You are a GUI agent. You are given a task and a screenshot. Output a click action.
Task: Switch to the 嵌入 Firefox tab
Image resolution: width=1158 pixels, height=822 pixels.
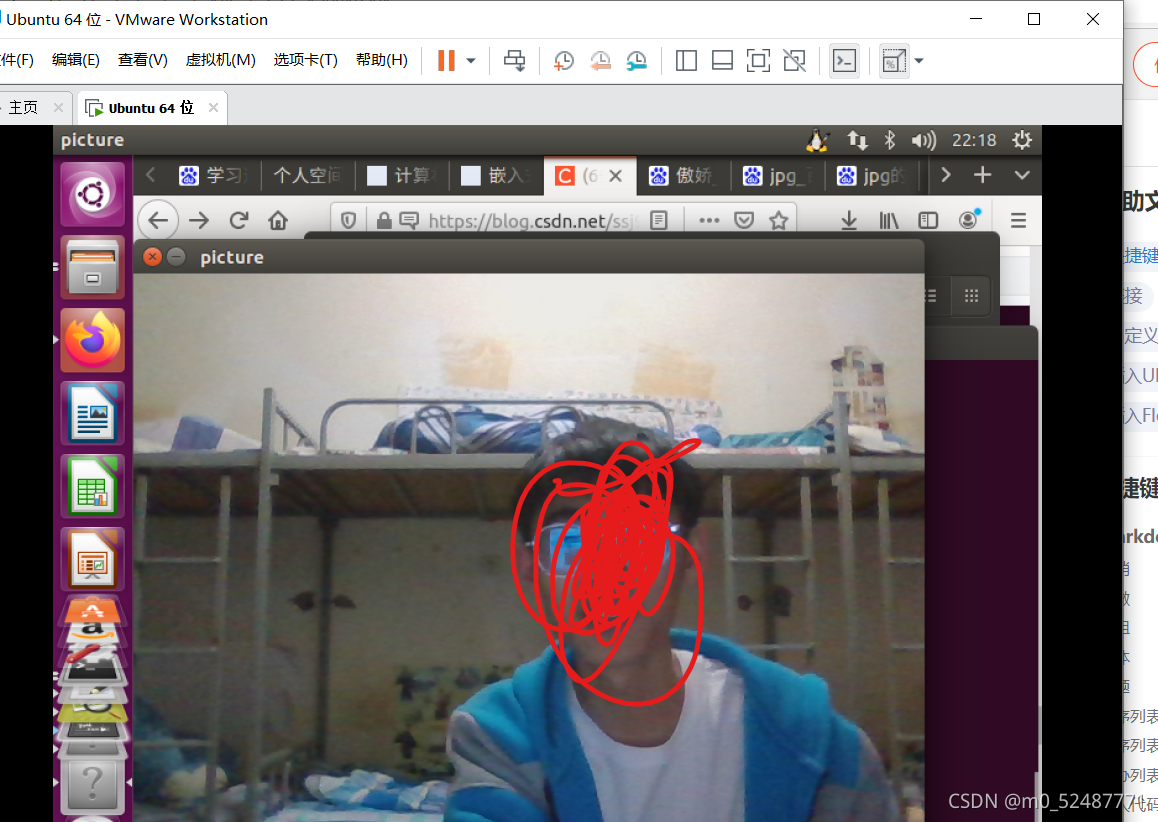tap(497, 176)
